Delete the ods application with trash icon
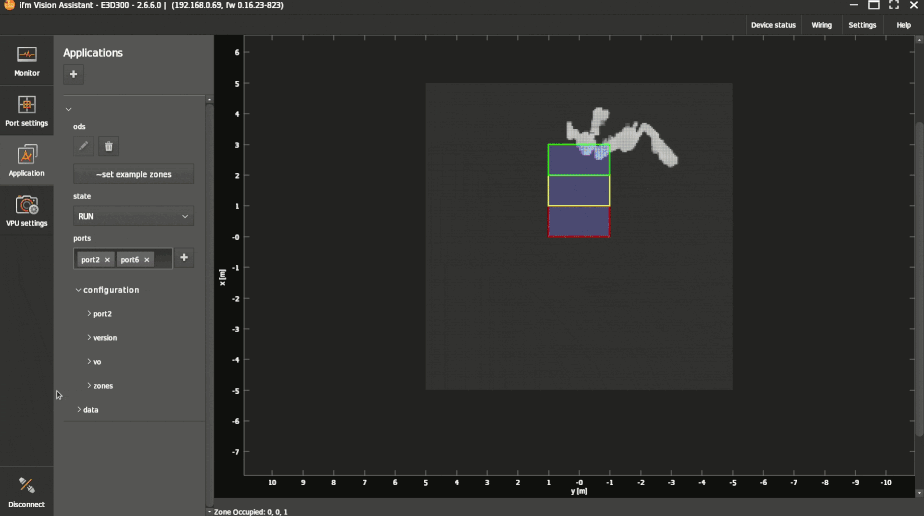924x516 pixels. (109, 146)
